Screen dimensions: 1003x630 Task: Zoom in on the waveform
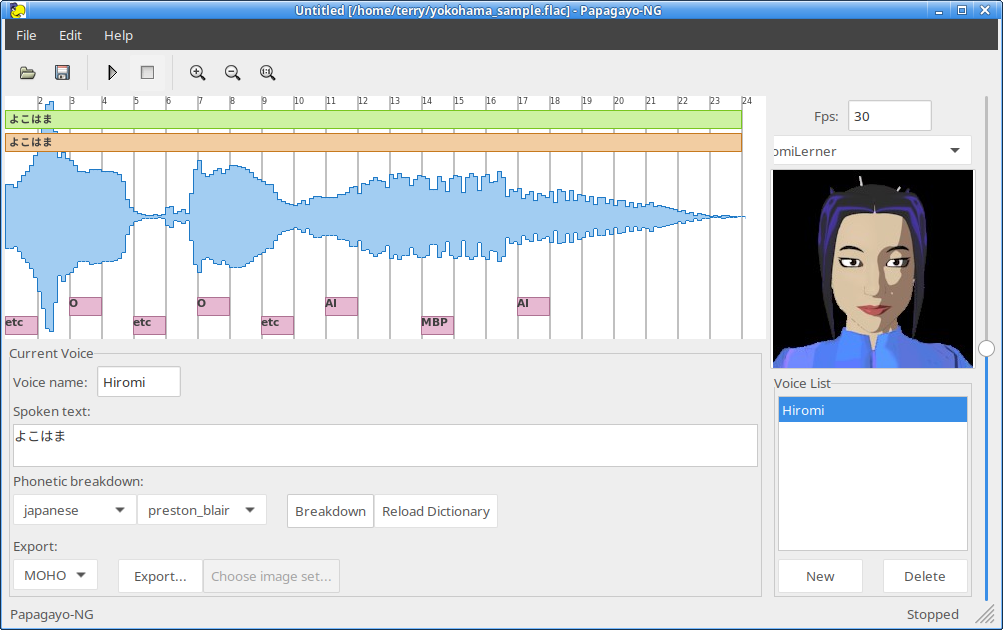coord(198,73)
